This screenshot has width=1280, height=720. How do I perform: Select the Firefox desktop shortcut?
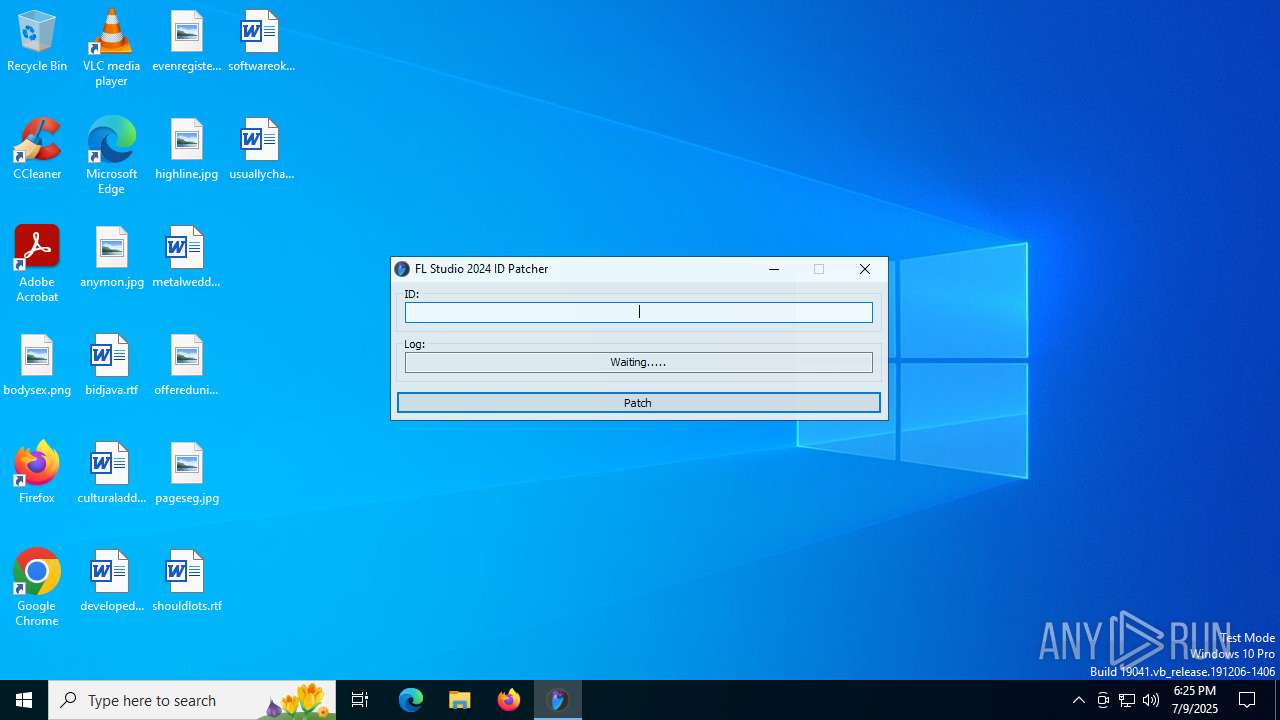(37, 474)
